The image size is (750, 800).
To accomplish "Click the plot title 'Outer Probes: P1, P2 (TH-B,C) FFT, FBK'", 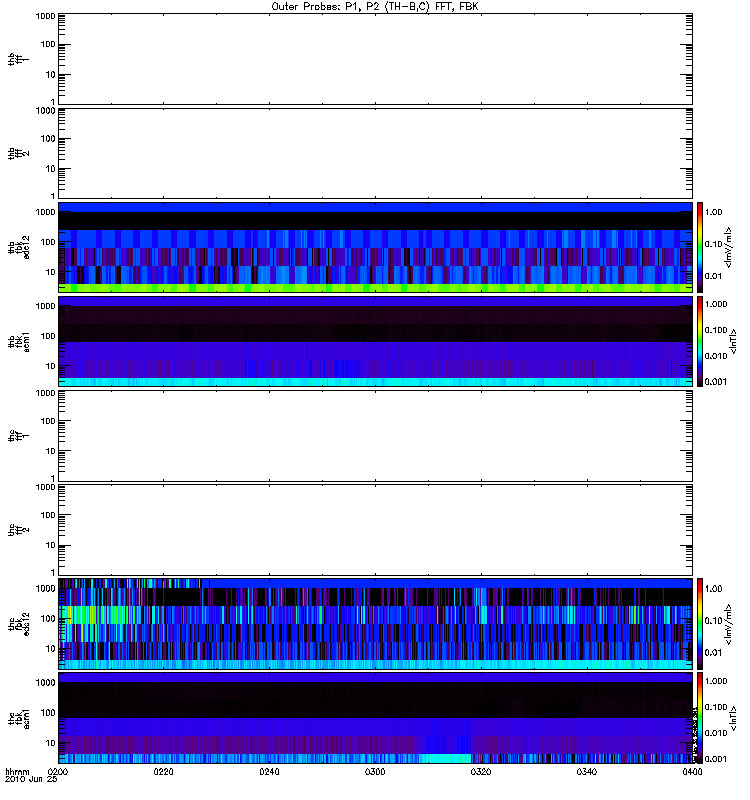I will tap(375, 7).
